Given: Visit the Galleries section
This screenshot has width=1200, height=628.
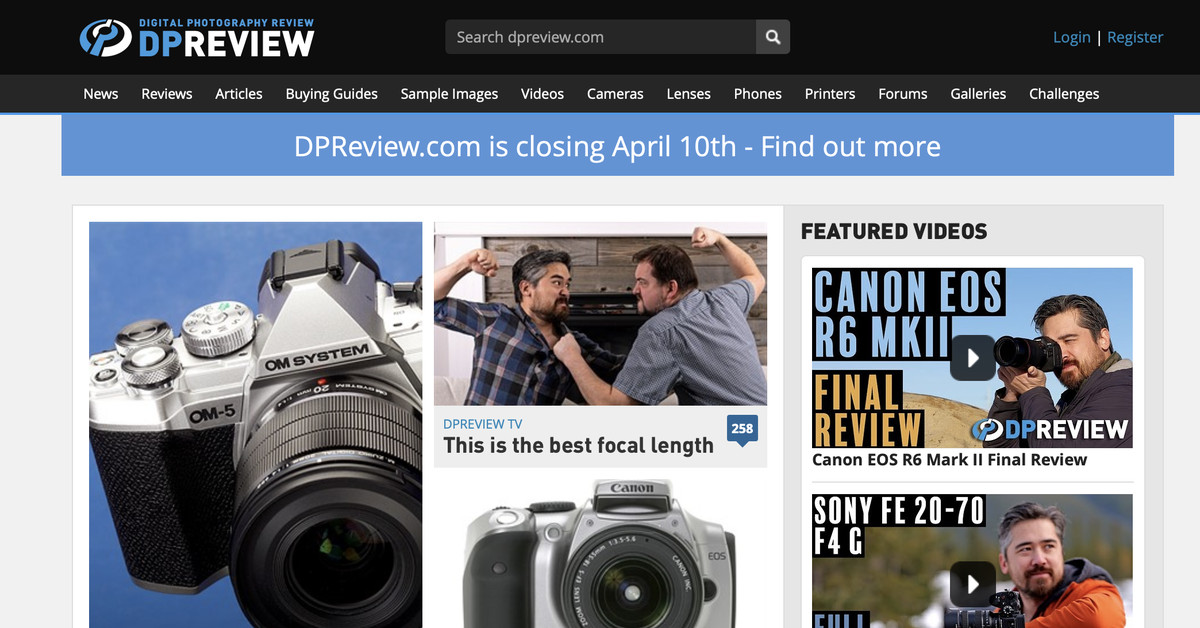Looking at the screenshot, I should (978, 94).
